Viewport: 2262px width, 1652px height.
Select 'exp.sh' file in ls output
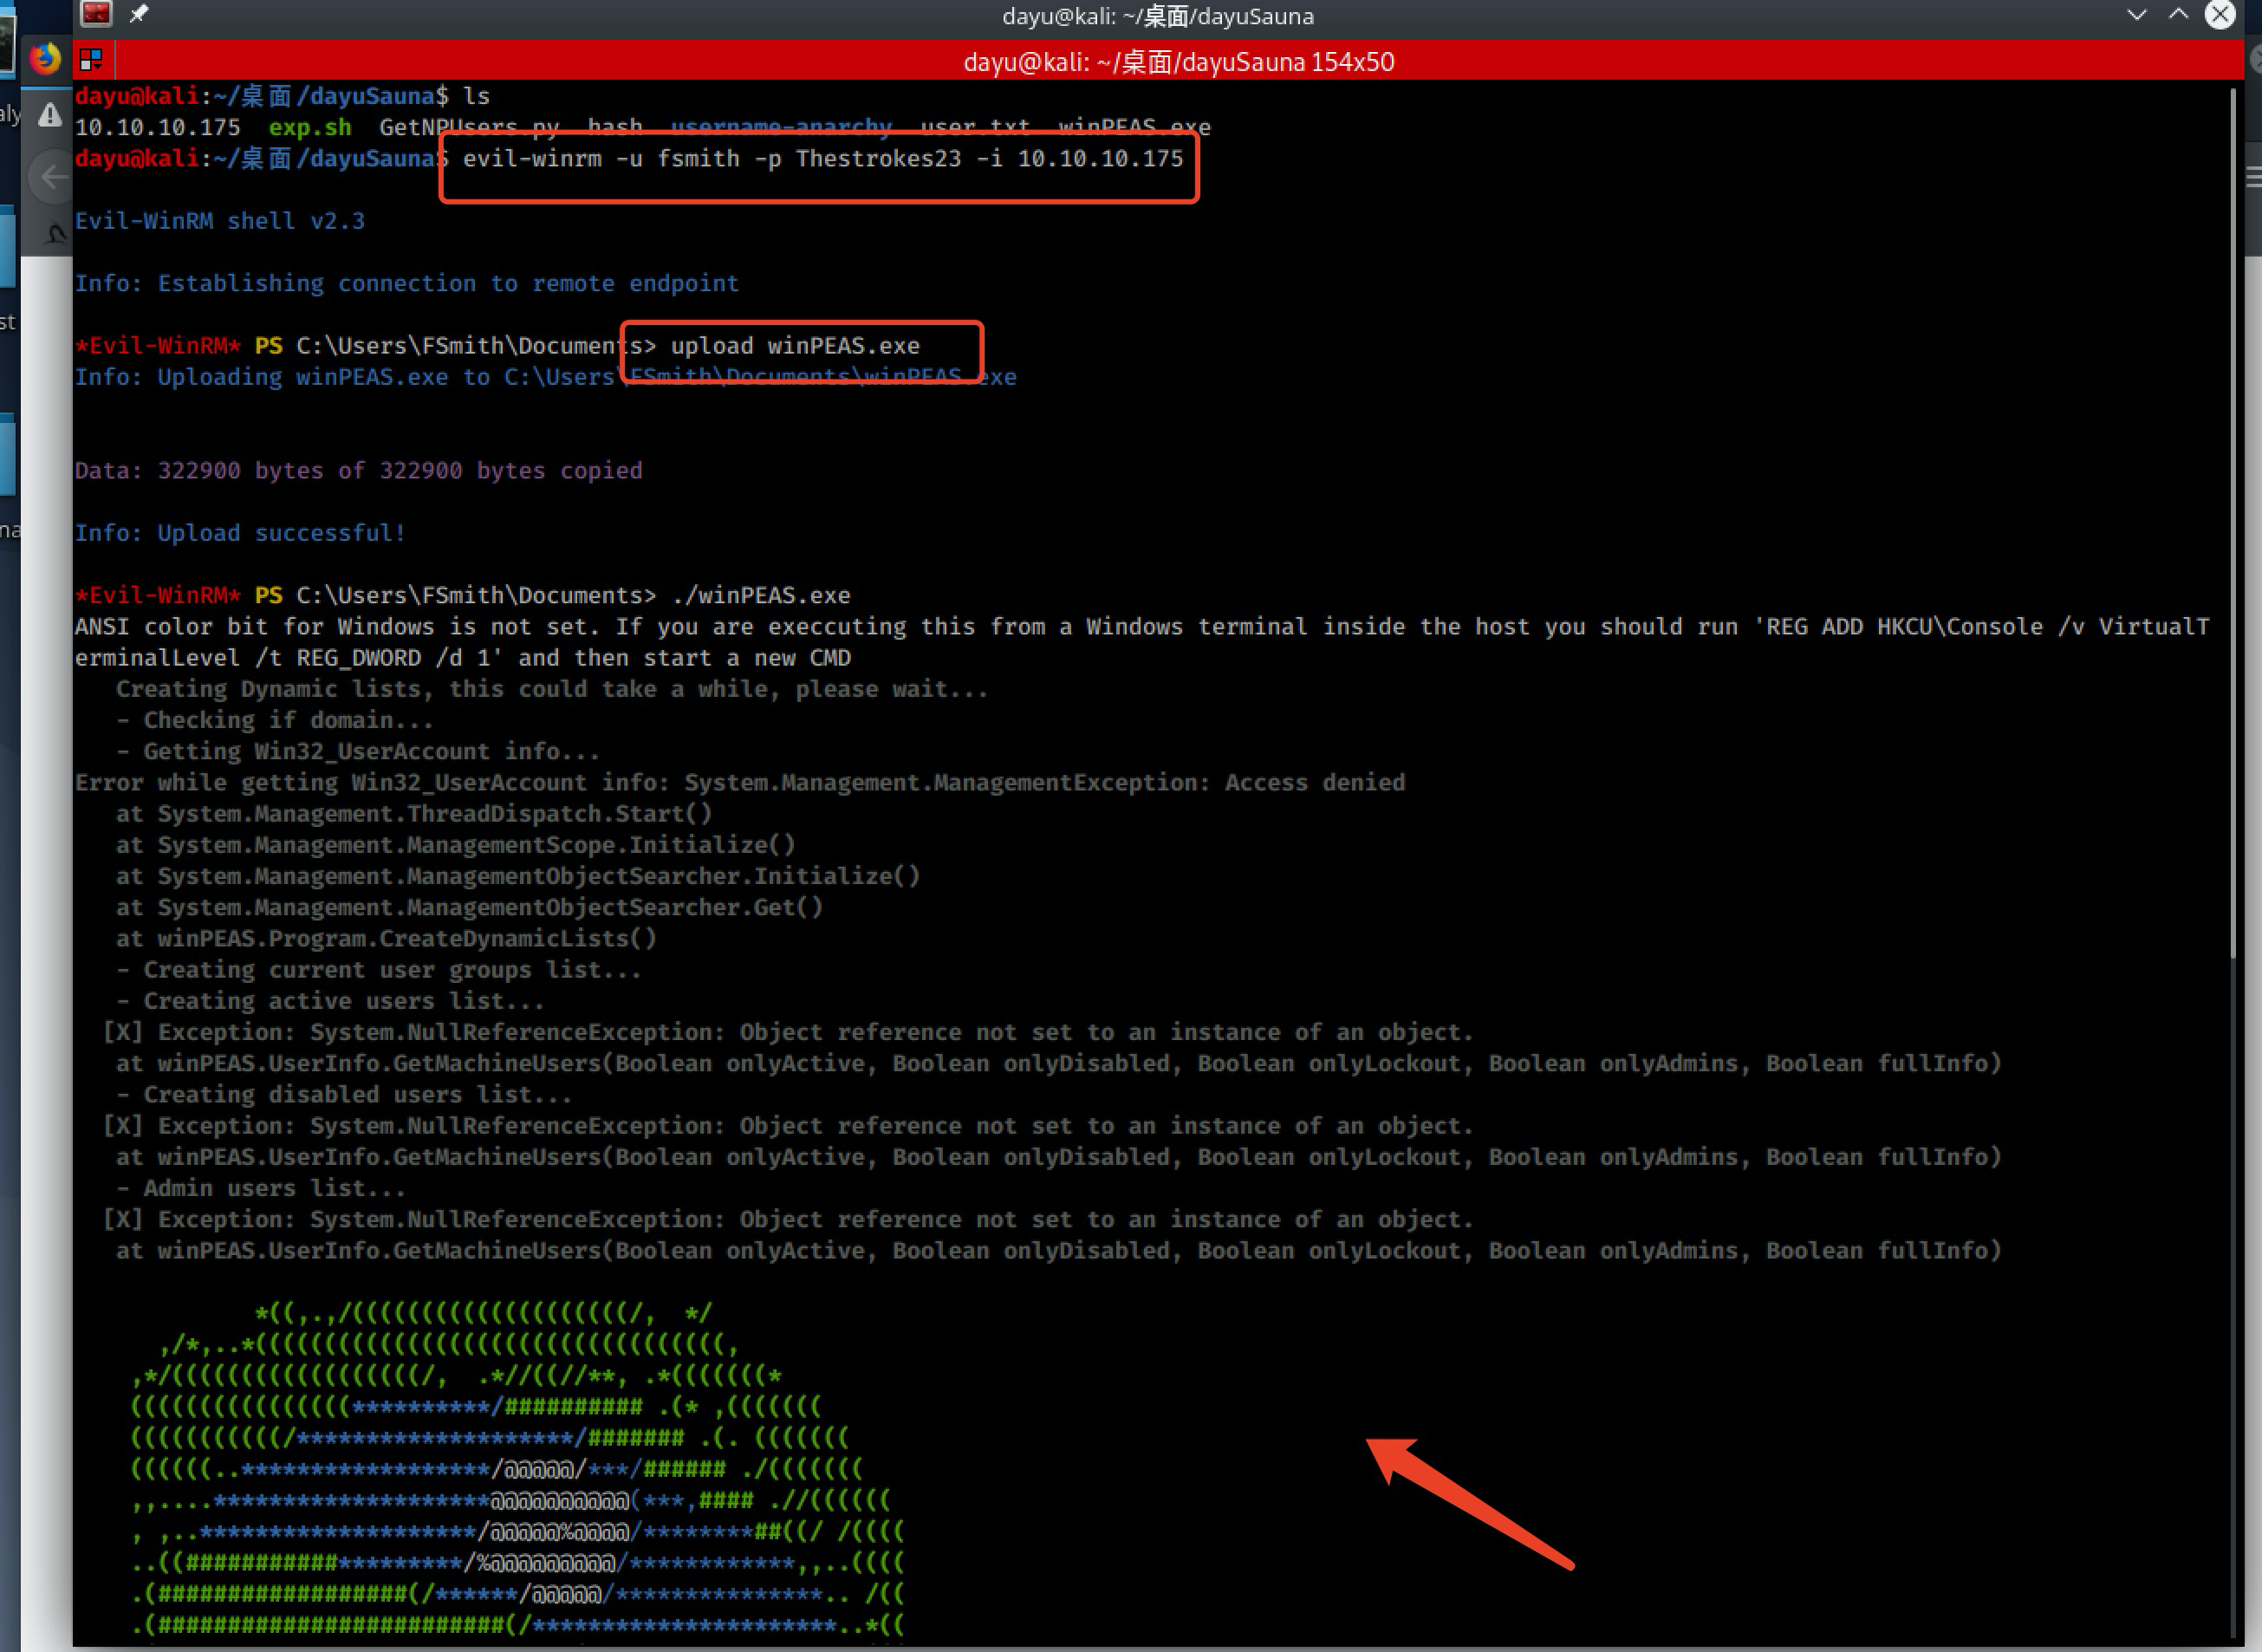click(310, 128)
